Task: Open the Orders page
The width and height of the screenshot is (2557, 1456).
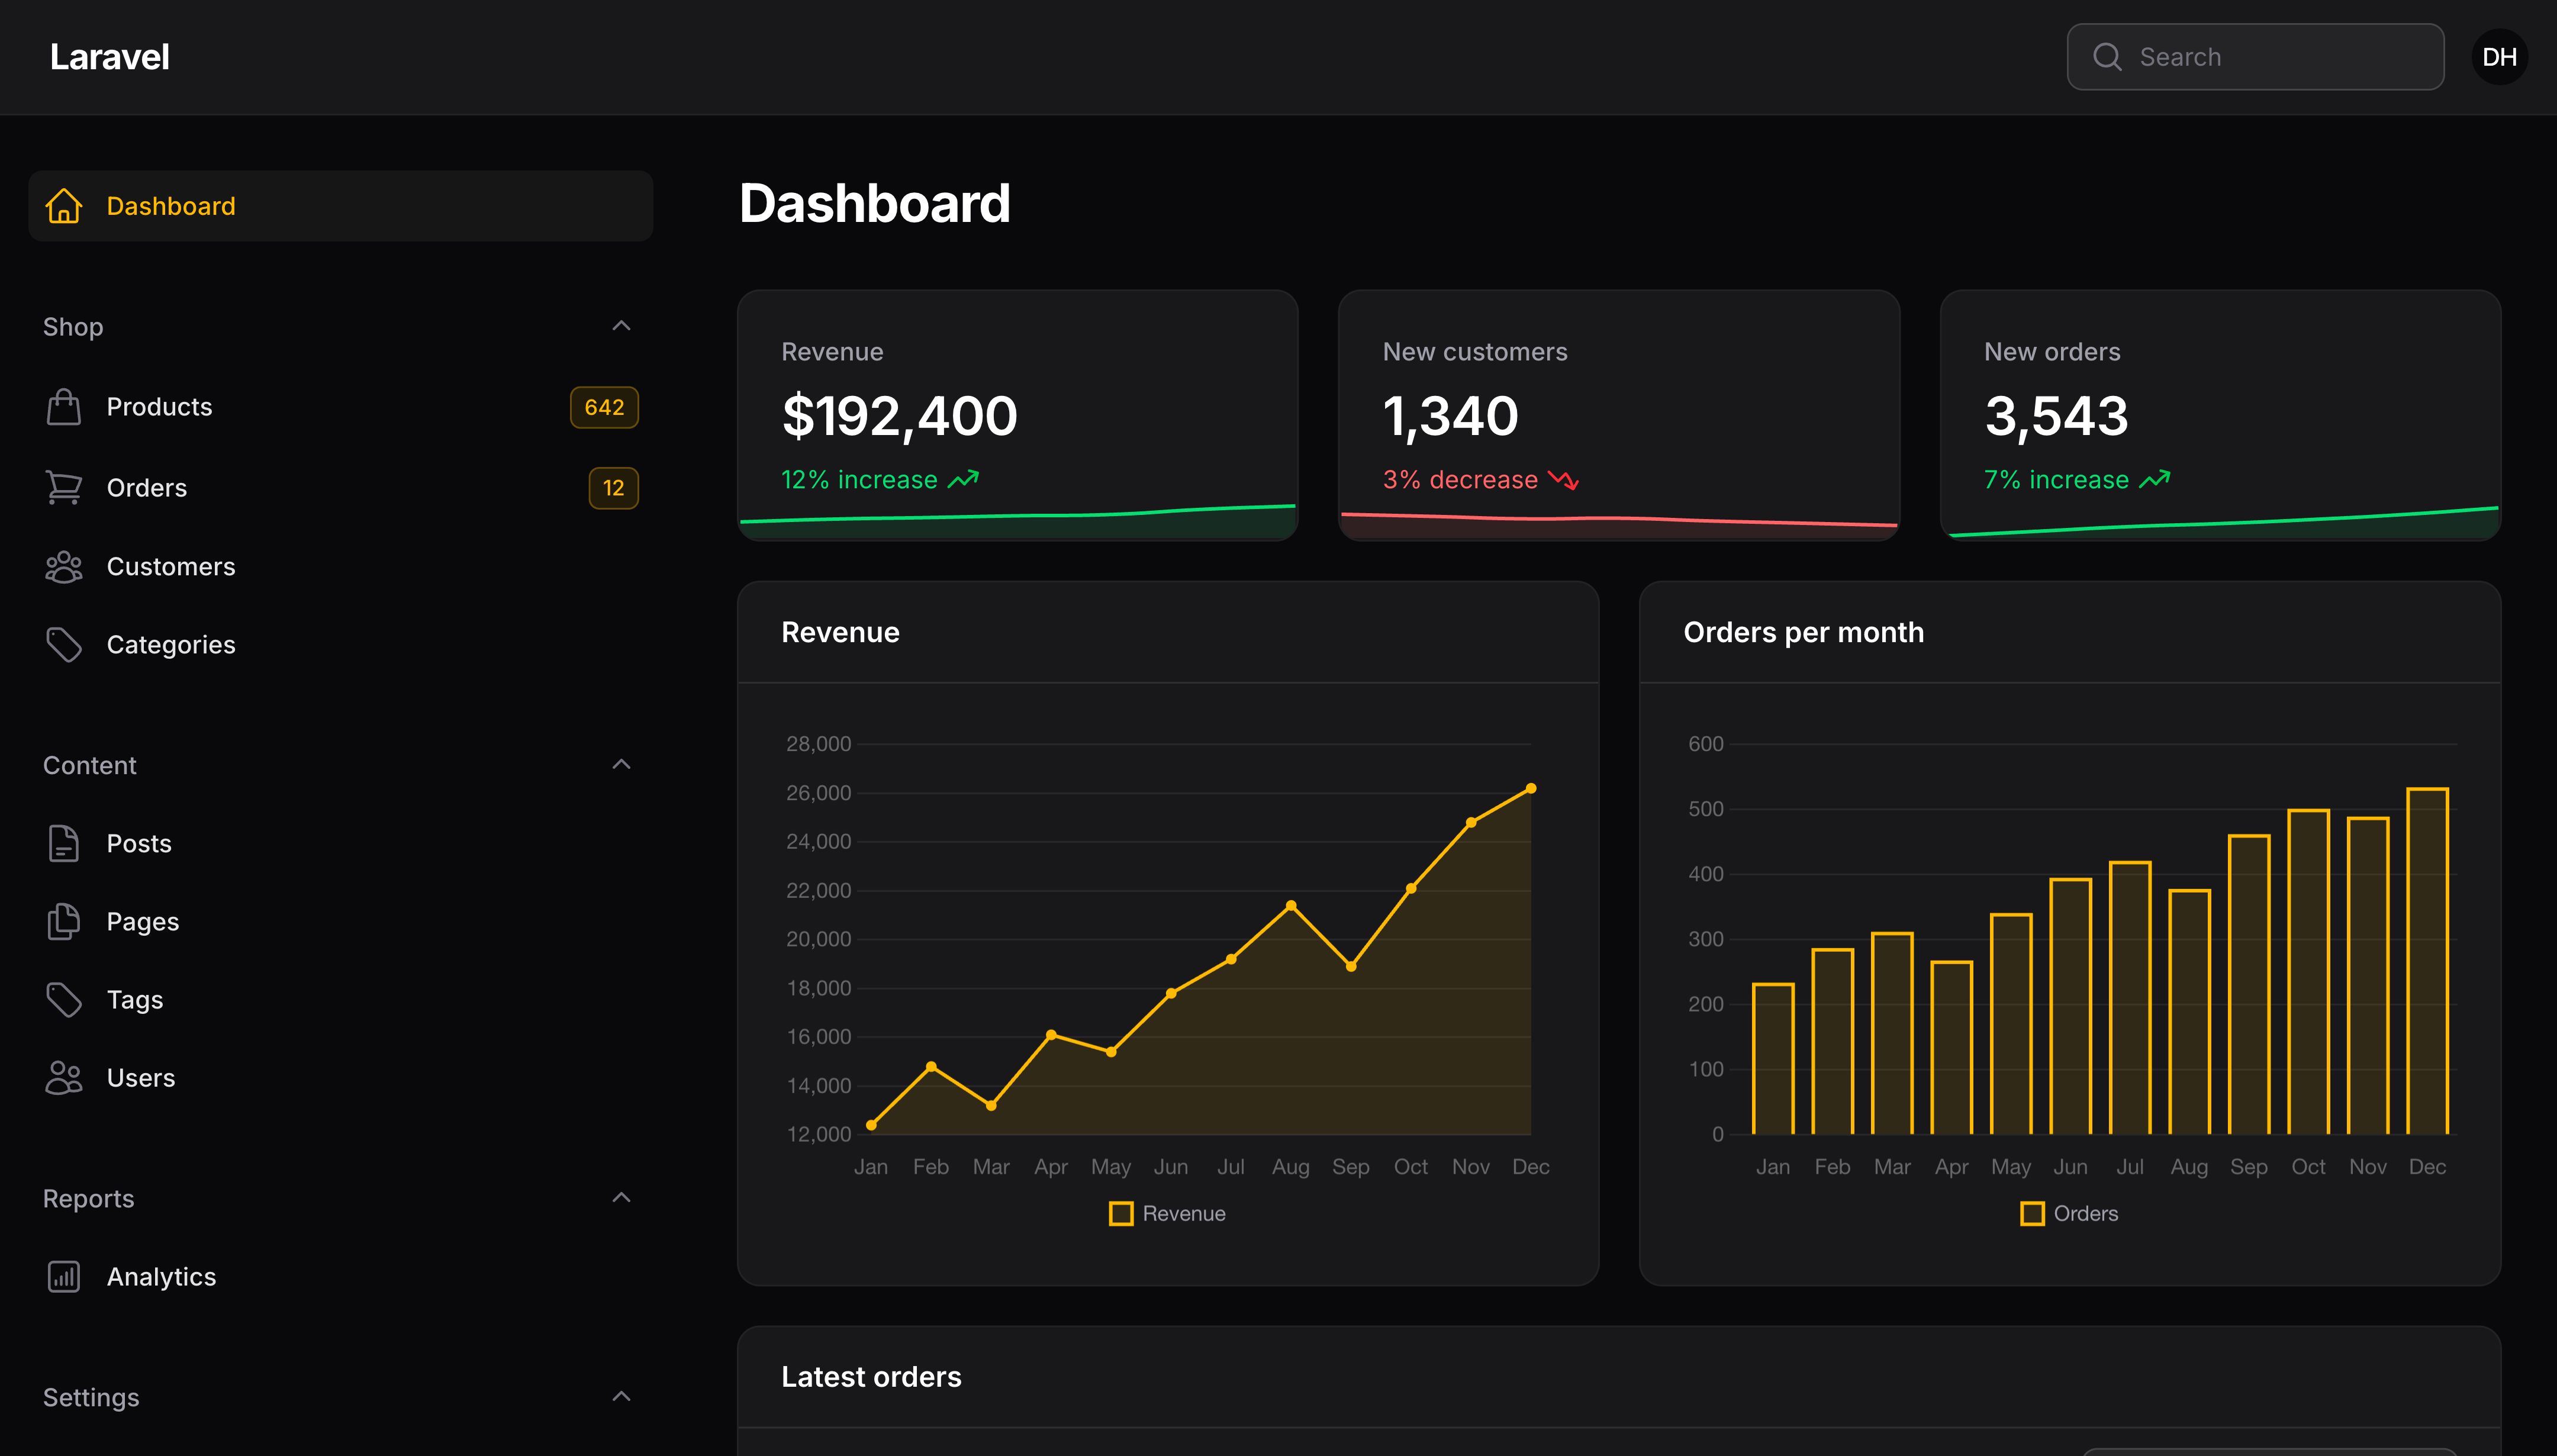Action: tap(341, 487)
